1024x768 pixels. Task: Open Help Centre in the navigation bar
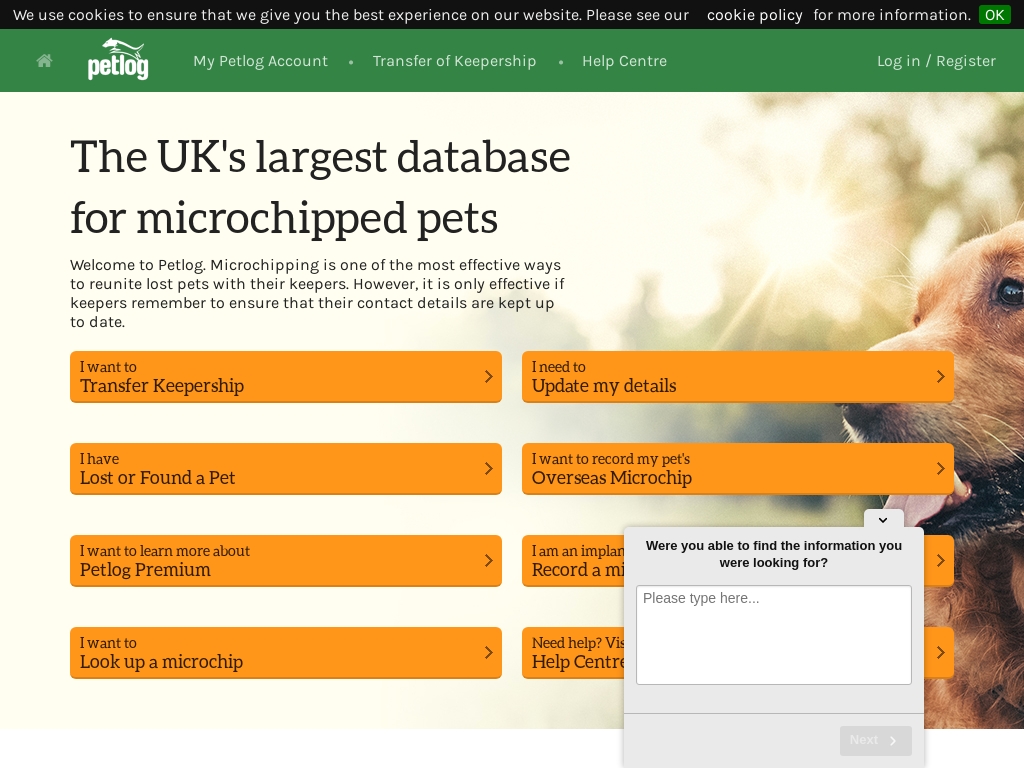click(x=624, y=61)
